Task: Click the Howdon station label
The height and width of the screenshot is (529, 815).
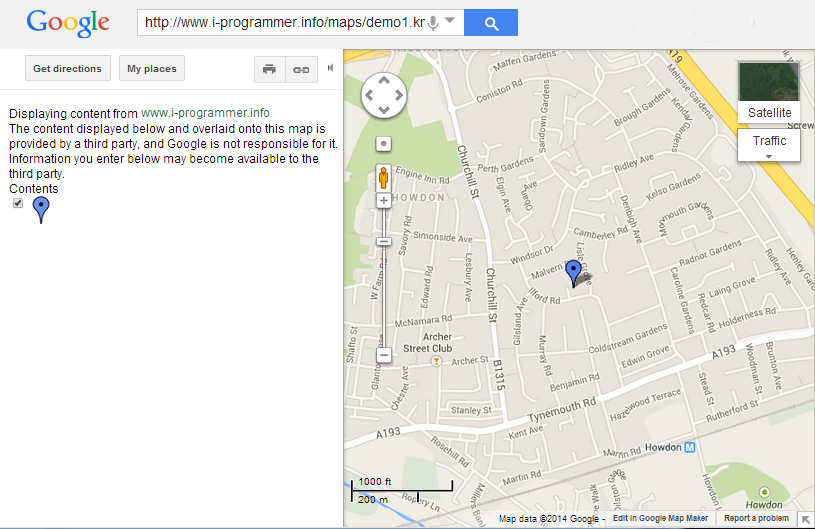Action: click(x=663, y=447)
